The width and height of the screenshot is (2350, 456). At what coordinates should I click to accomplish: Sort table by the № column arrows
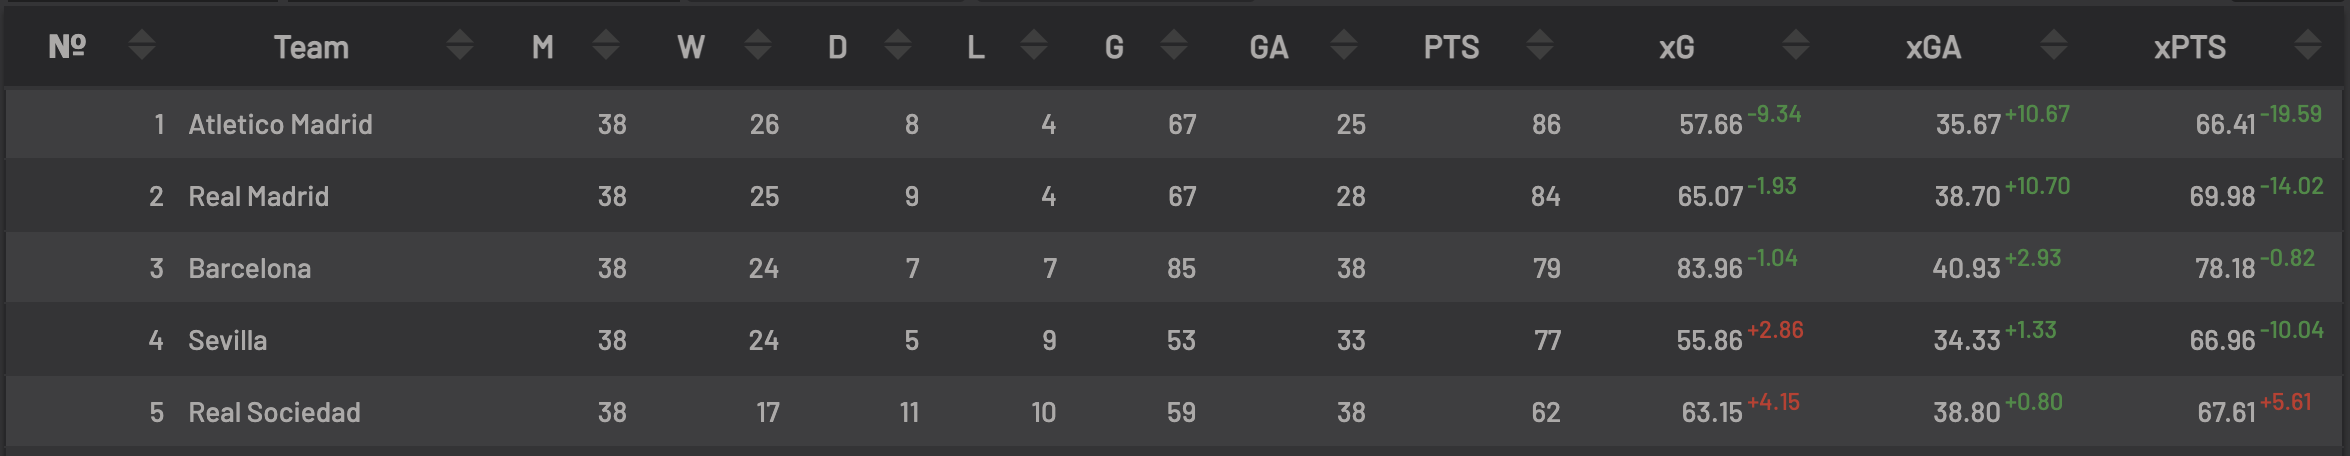tap(142, 45)
